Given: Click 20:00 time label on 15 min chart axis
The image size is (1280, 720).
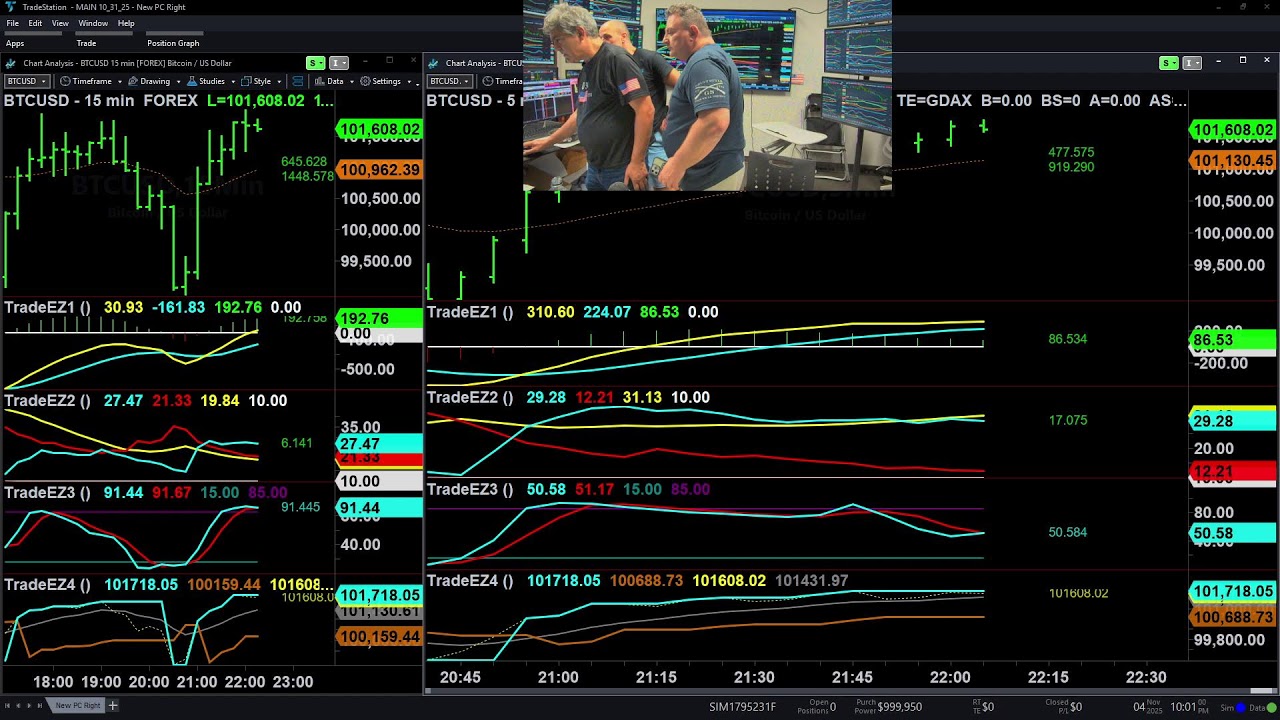Looking at the screenshot, I should 149,682.
